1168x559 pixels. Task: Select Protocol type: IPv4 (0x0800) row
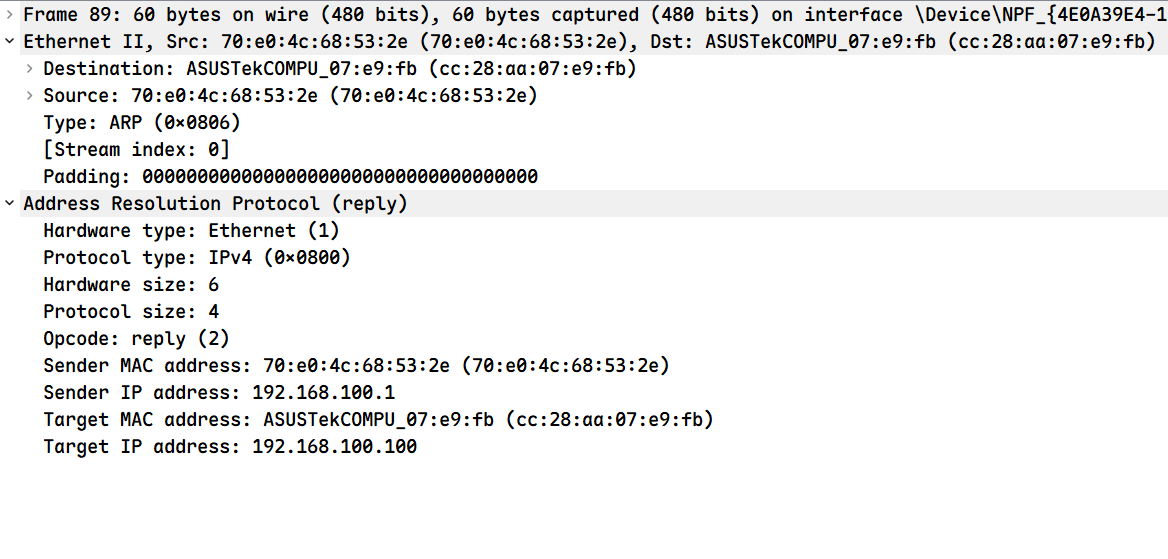[197, 258]
